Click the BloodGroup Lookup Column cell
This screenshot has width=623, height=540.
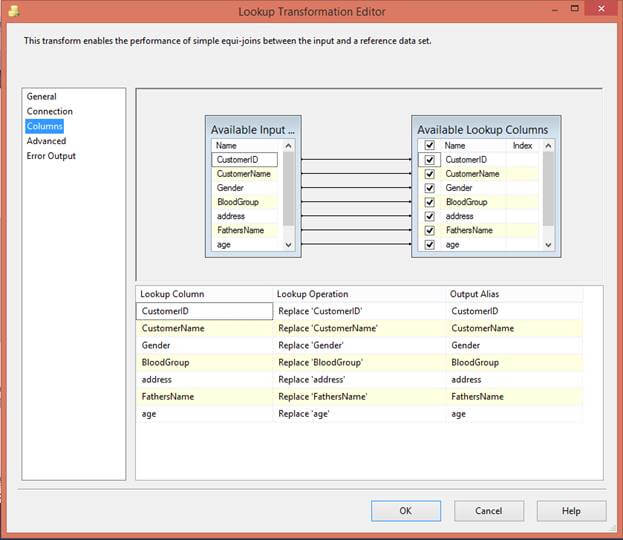205,362
